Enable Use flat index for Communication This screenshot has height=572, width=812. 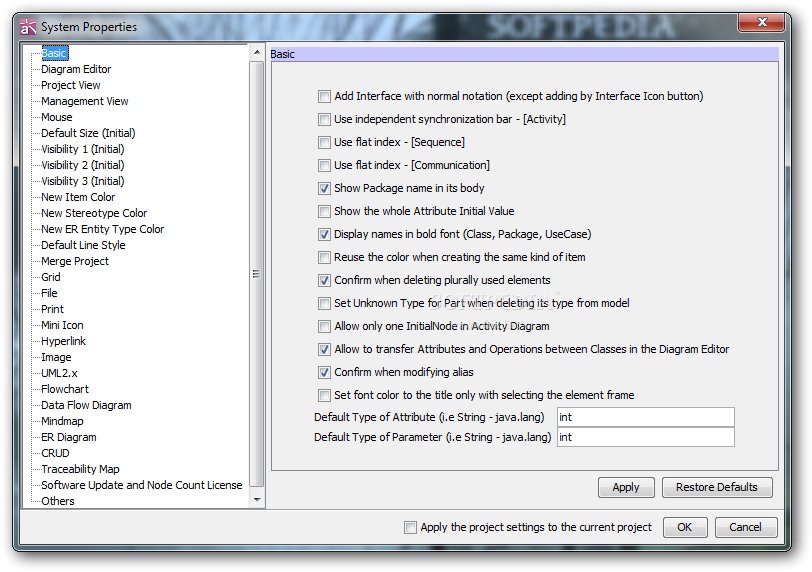324,165
